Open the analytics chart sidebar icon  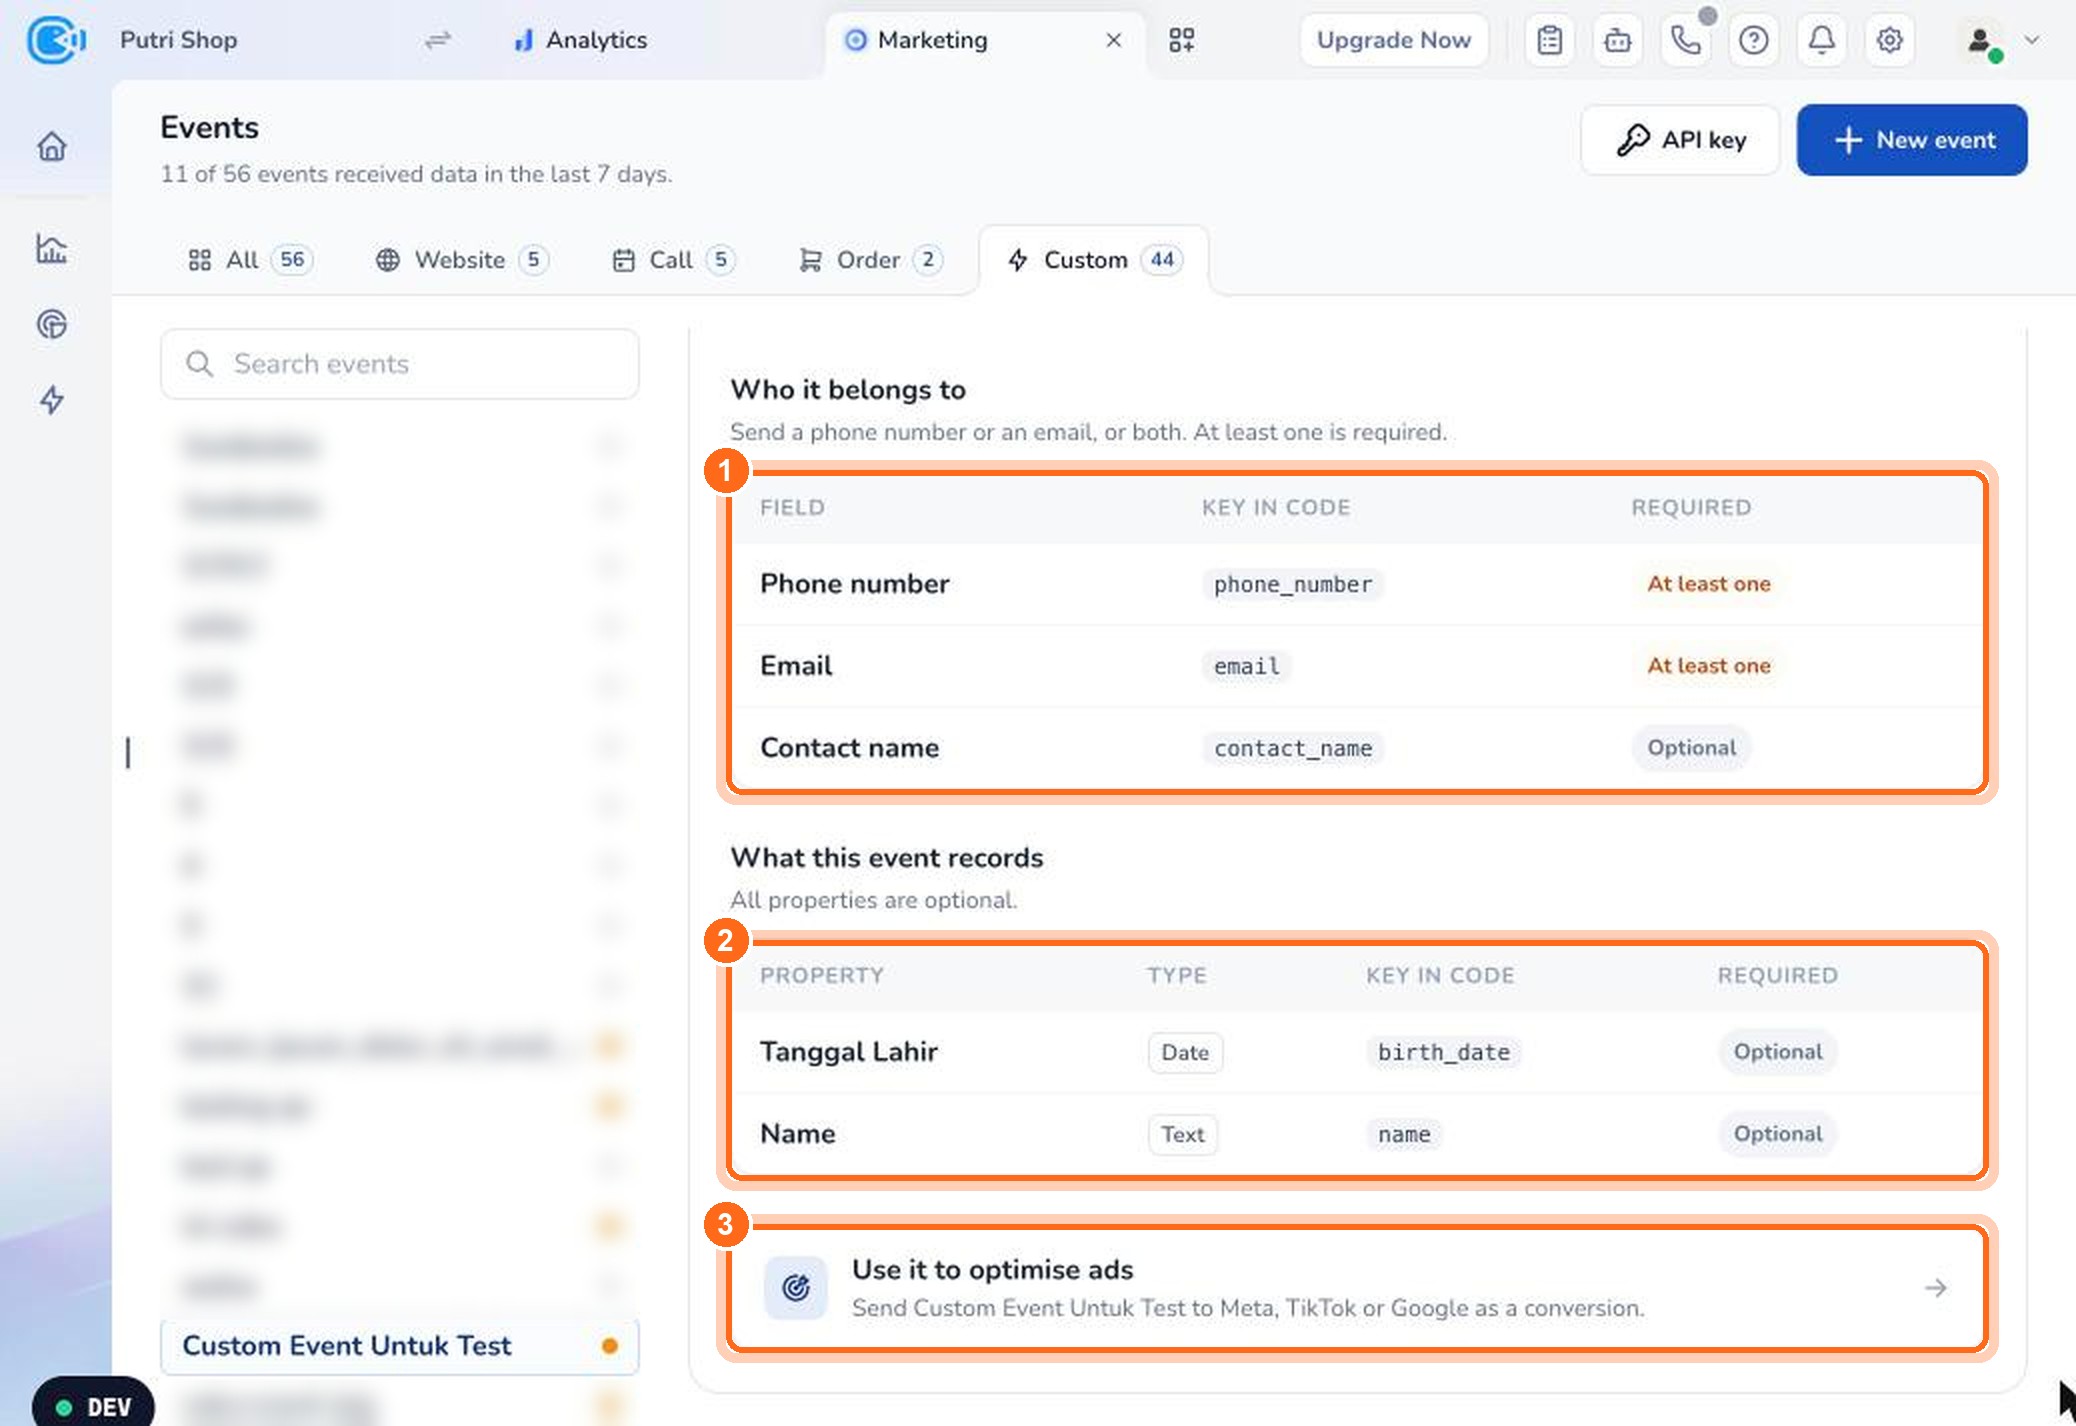pyautogui.click(x=52, y=248)
